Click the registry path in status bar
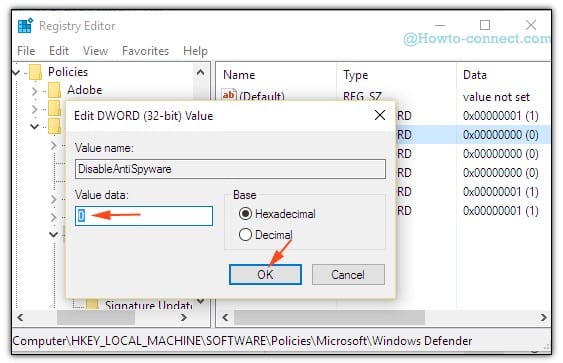Screen dimensions: 563x363 click(x=242, y=341)
